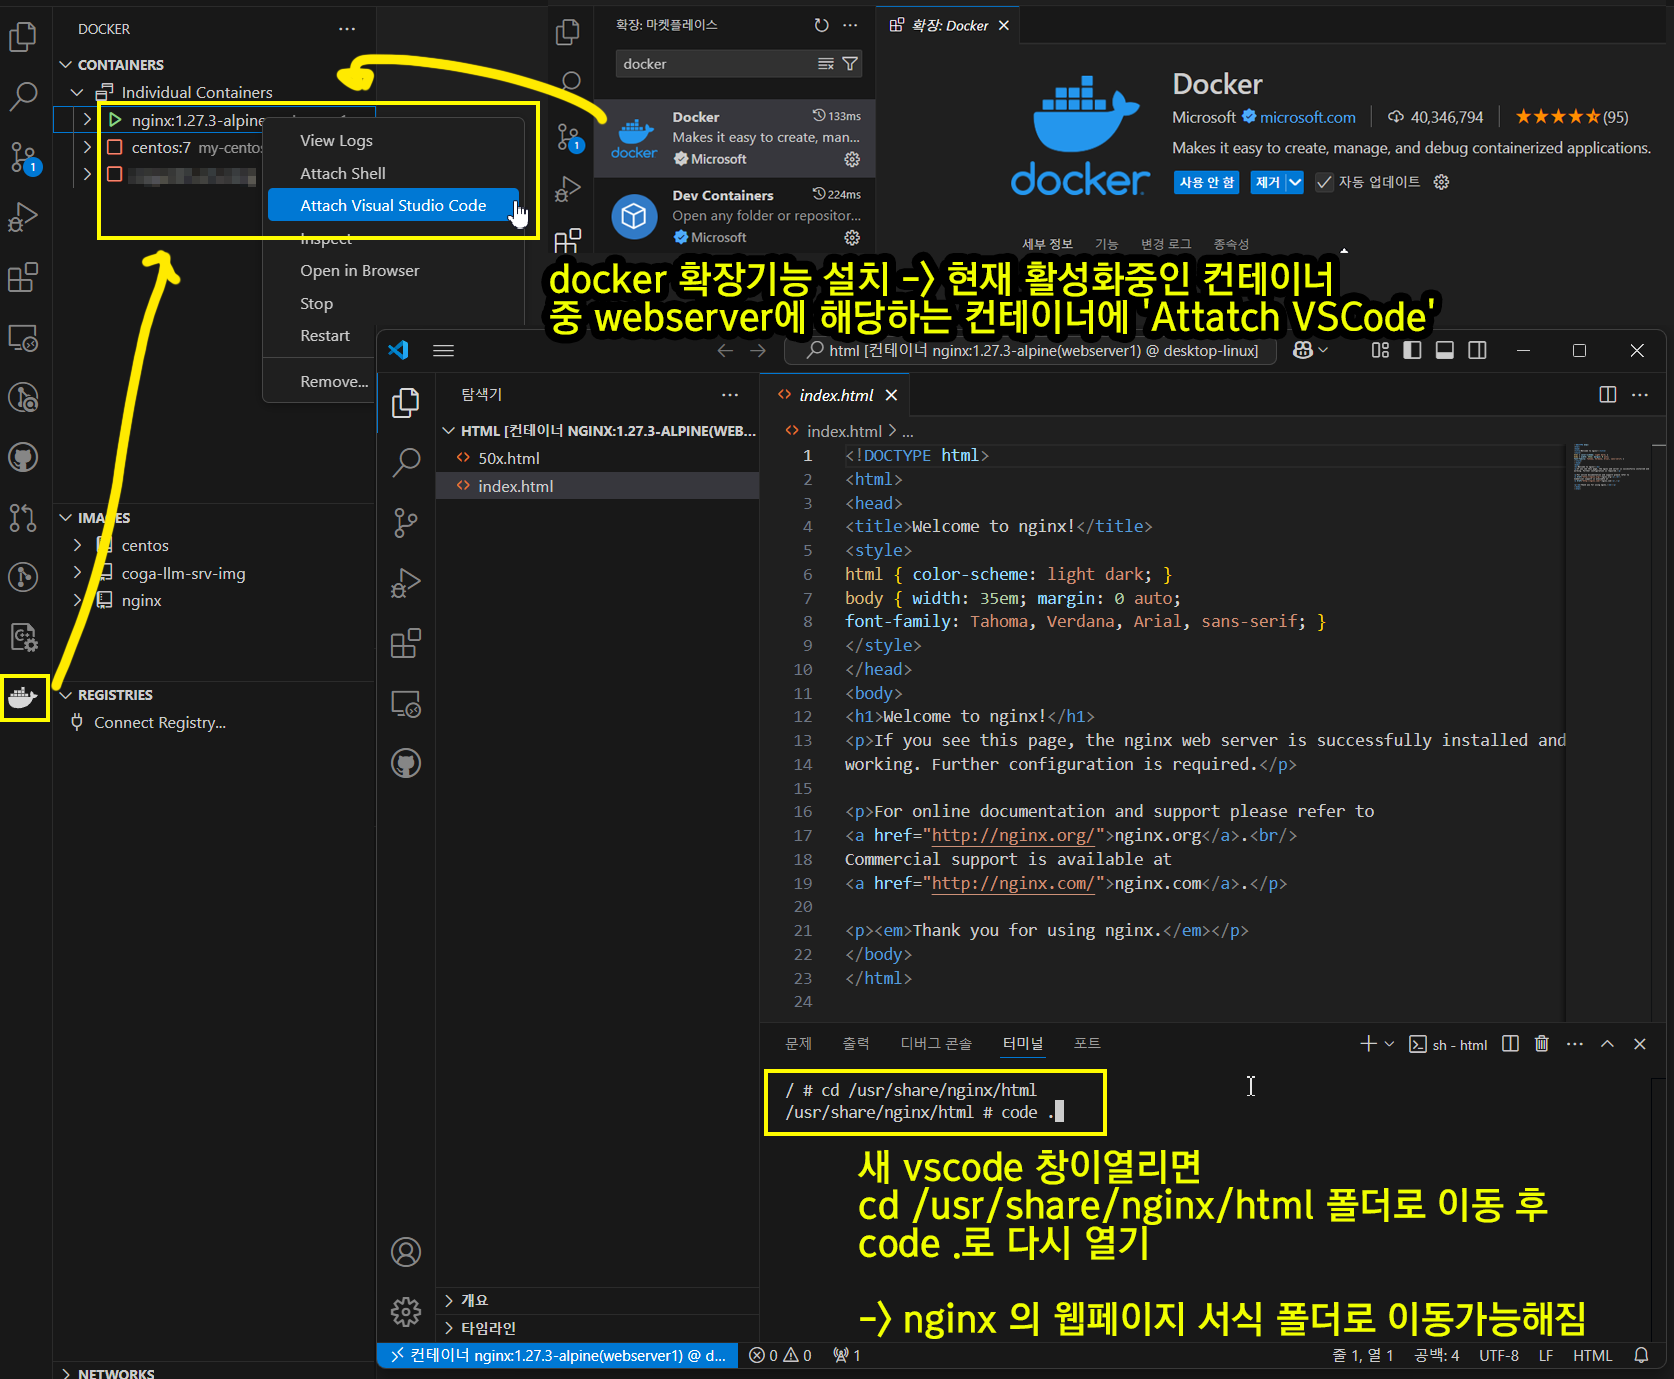Close the index.html editor tab
Viewport: 1674px width, 1379px height.
point(891,395)
